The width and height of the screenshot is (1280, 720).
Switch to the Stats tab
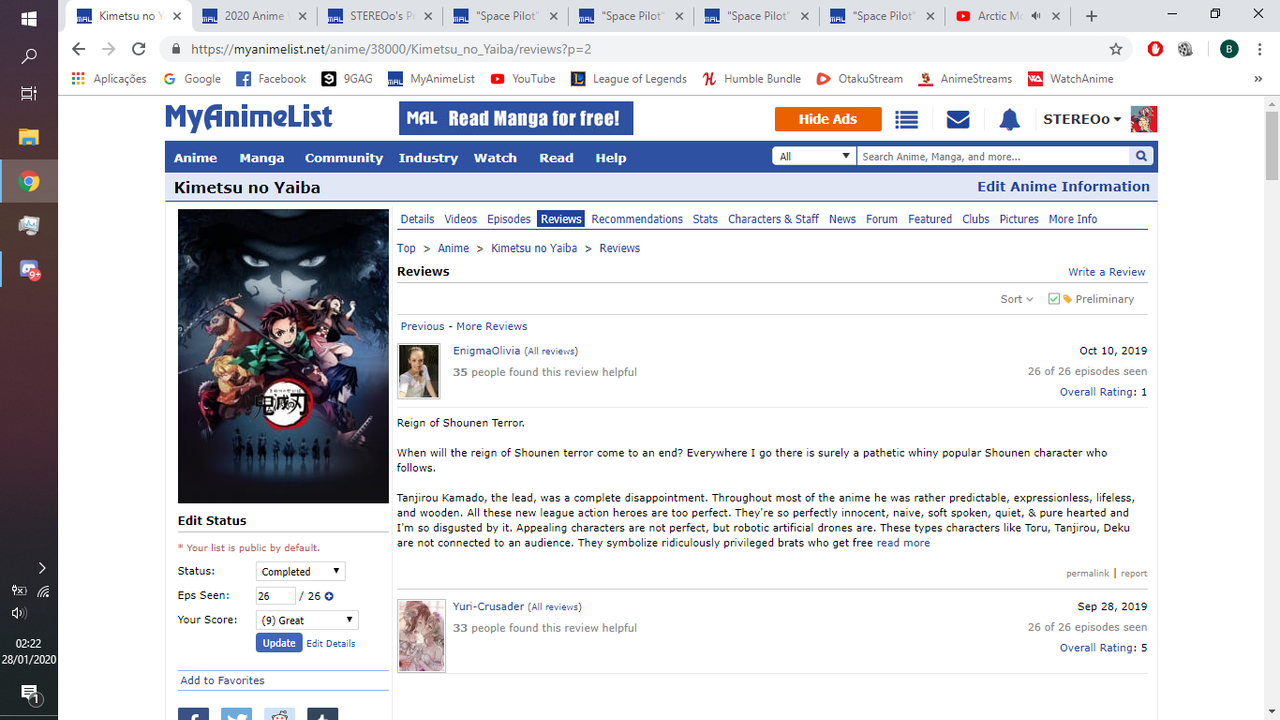point(705,219)
